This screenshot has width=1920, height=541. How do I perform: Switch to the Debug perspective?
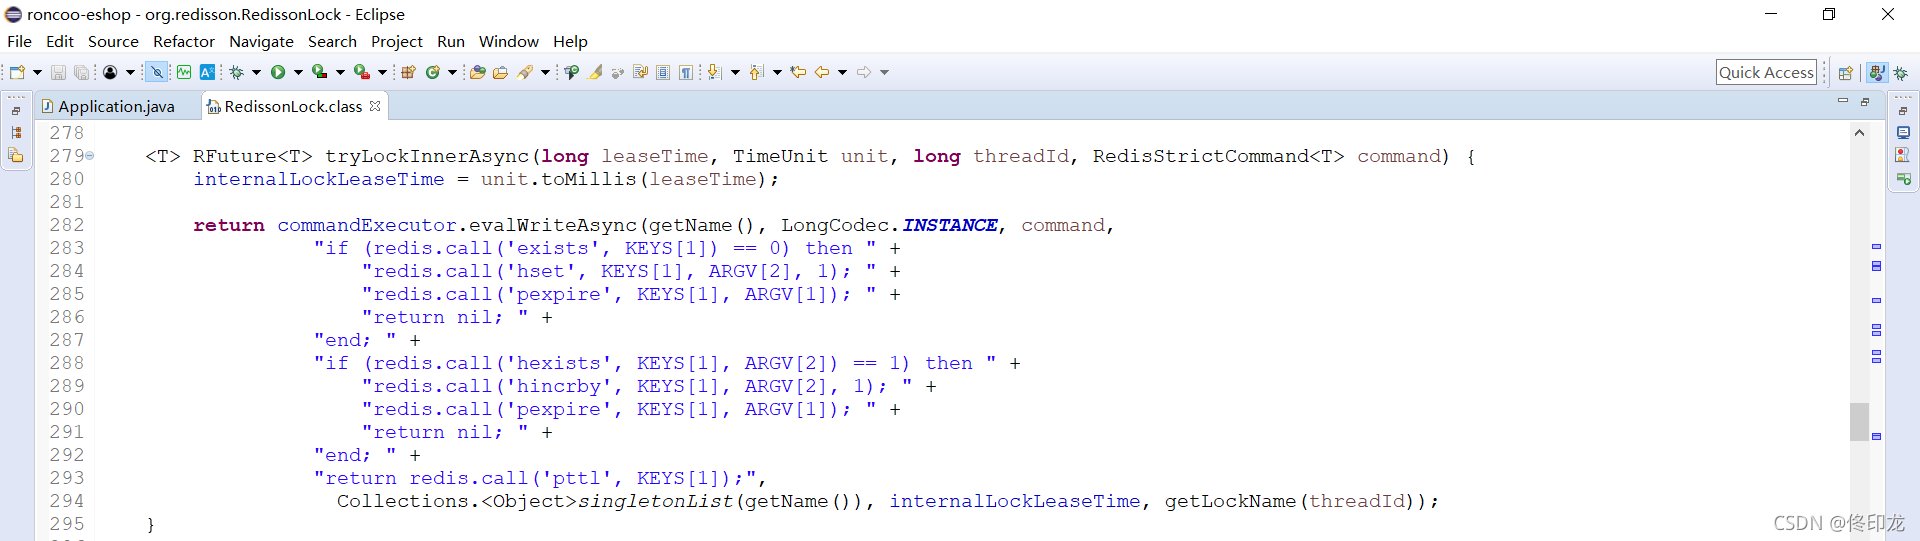(1901, 73)
